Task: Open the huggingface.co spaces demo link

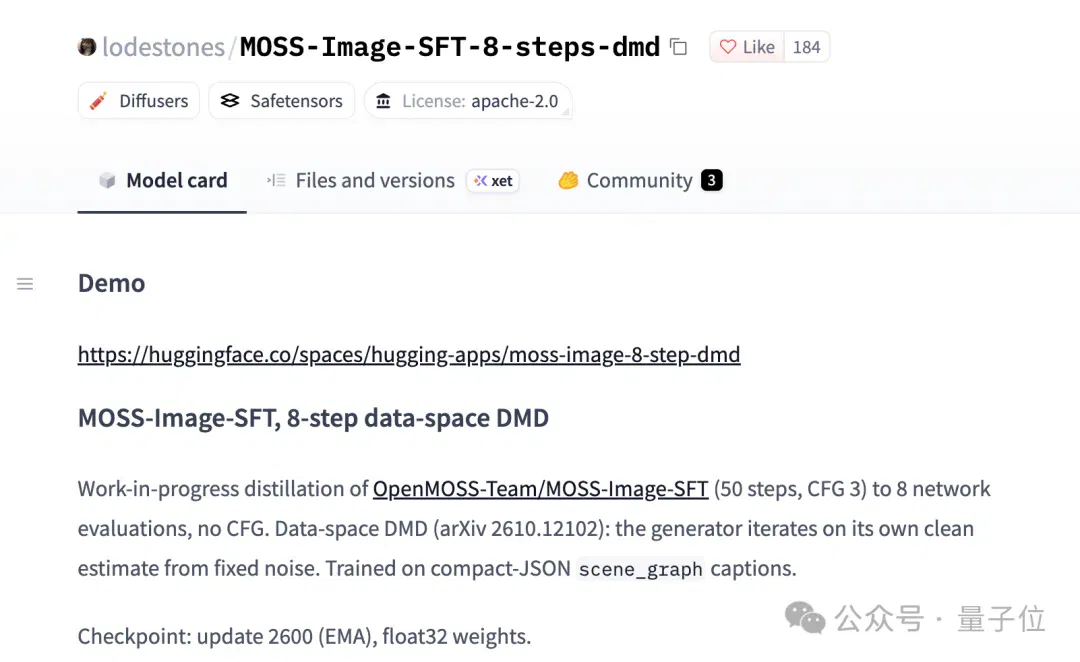Action: [x=409, y=354]
